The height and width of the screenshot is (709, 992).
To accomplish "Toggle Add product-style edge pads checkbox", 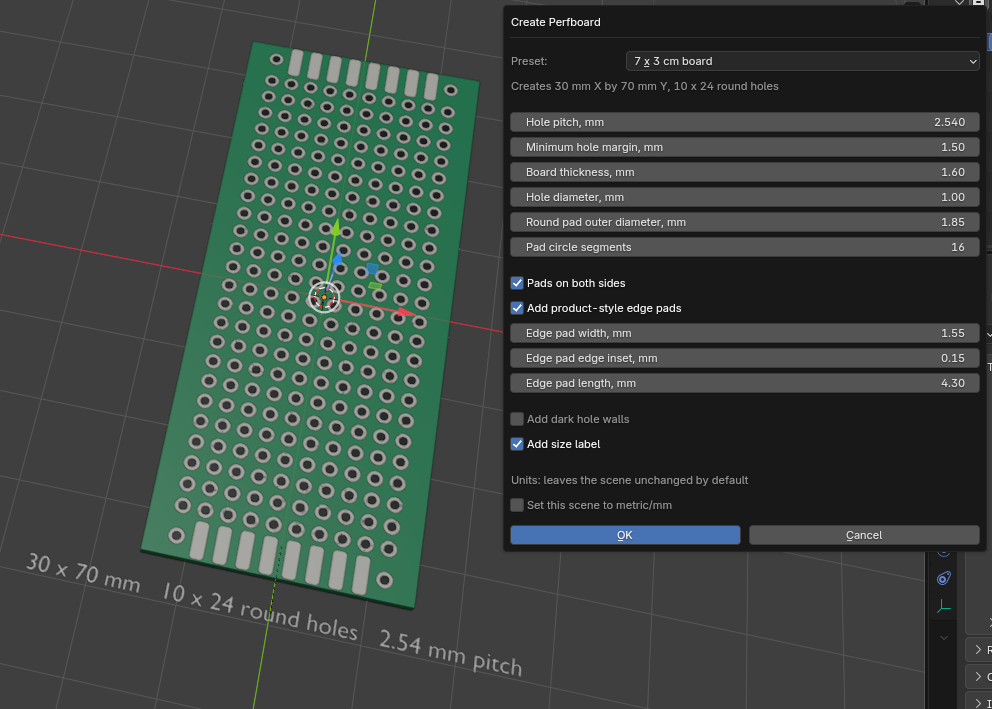I will 517,308.
